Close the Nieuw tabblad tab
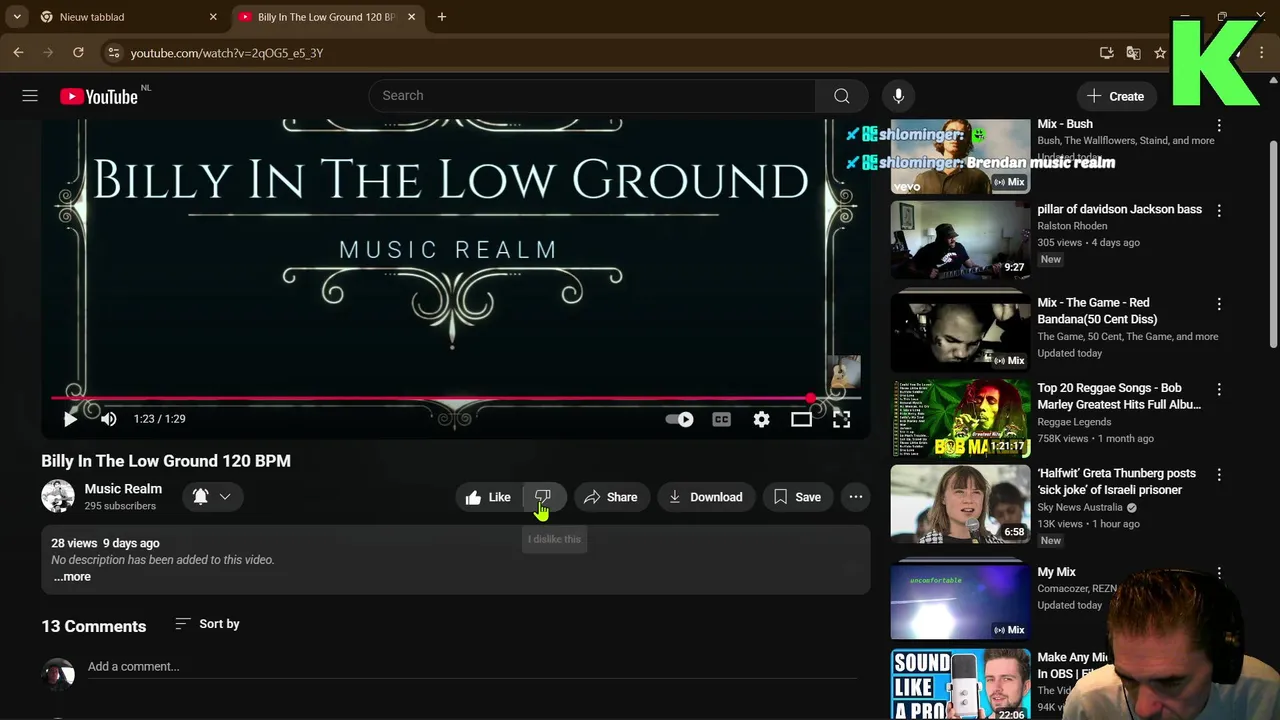 (213, 17)
